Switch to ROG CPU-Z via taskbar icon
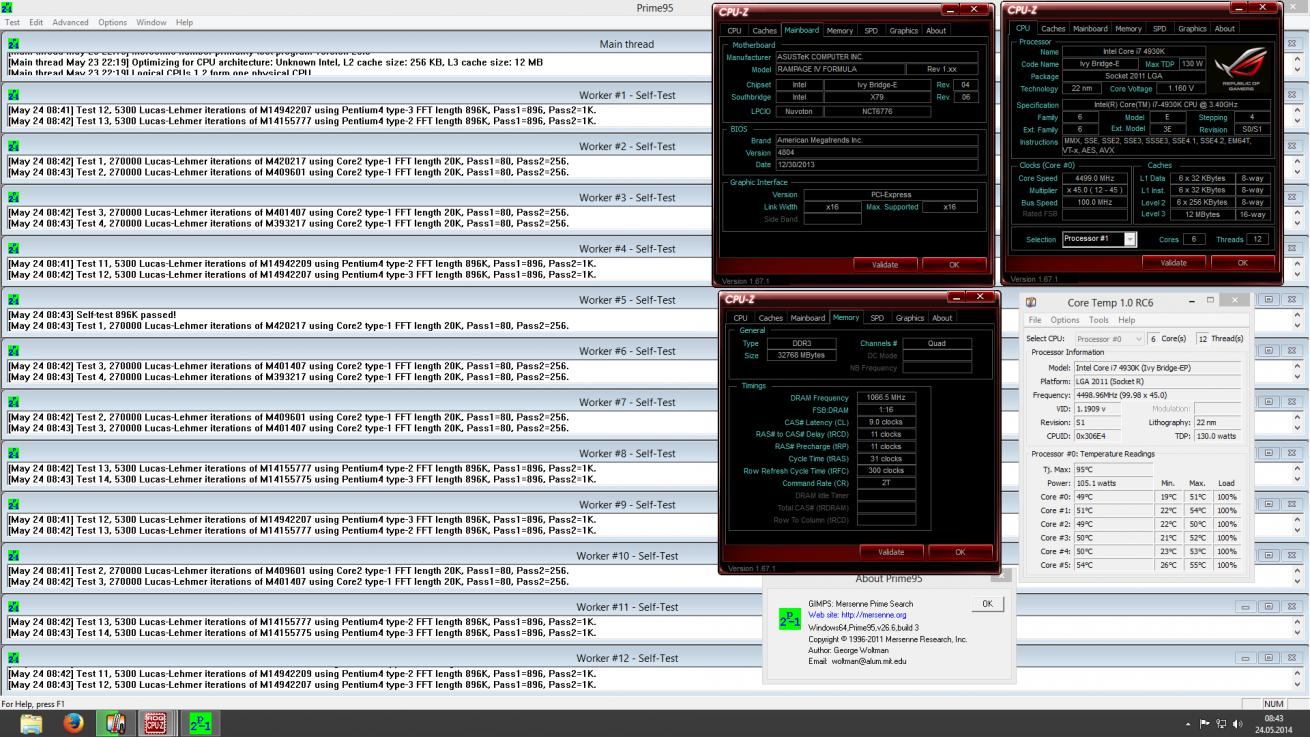 click(x=155, y=723)
